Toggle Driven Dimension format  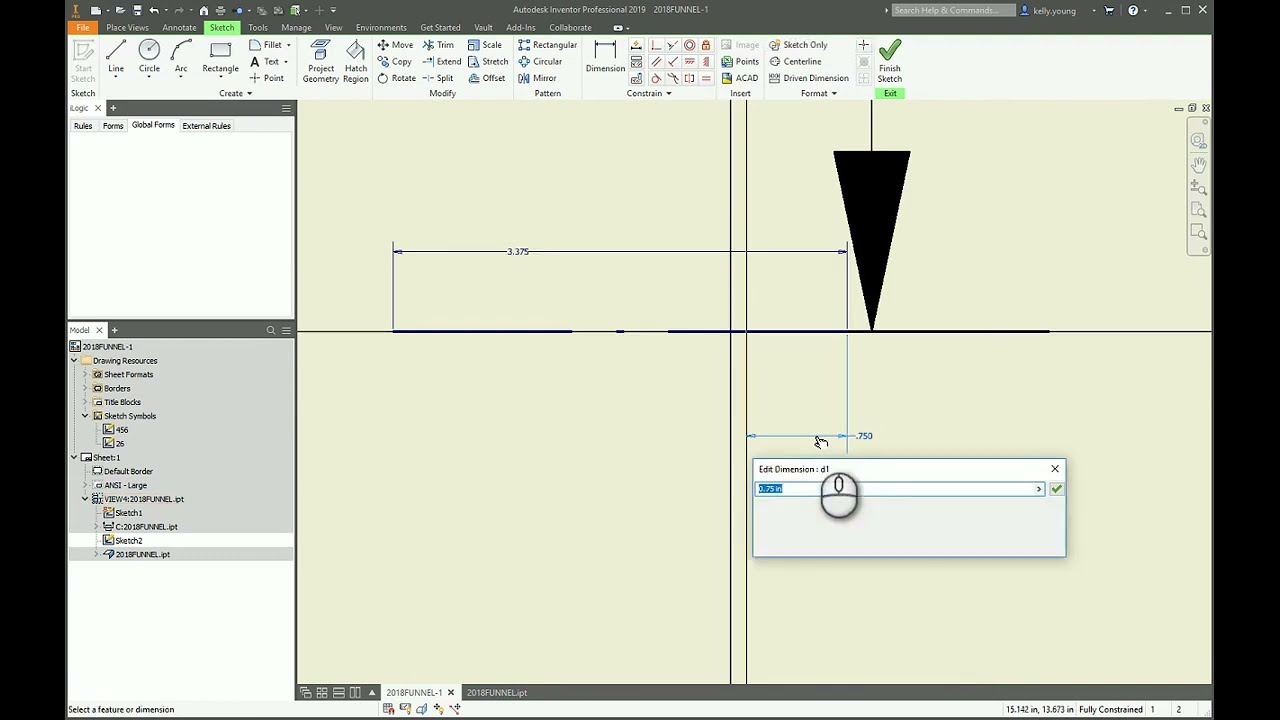[809, 78]
